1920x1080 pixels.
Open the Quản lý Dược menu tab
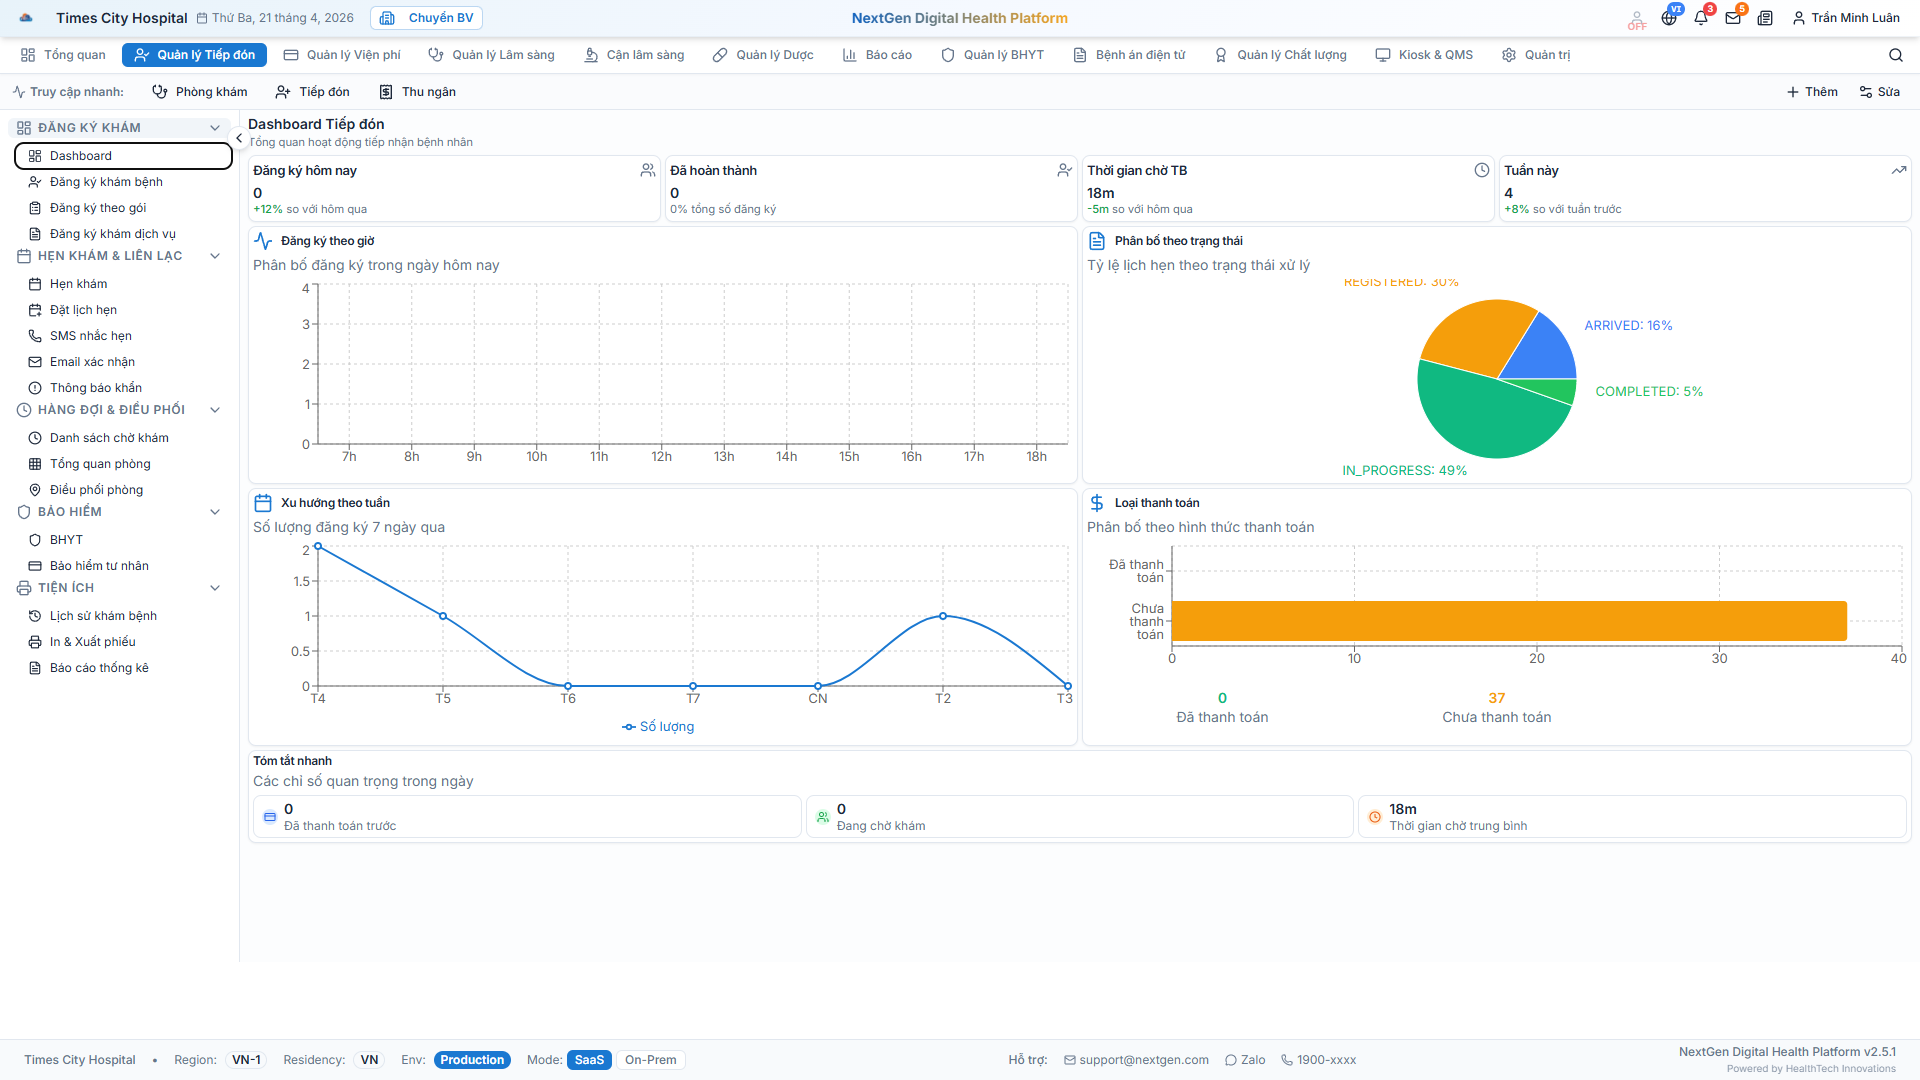tap(763, 55)
